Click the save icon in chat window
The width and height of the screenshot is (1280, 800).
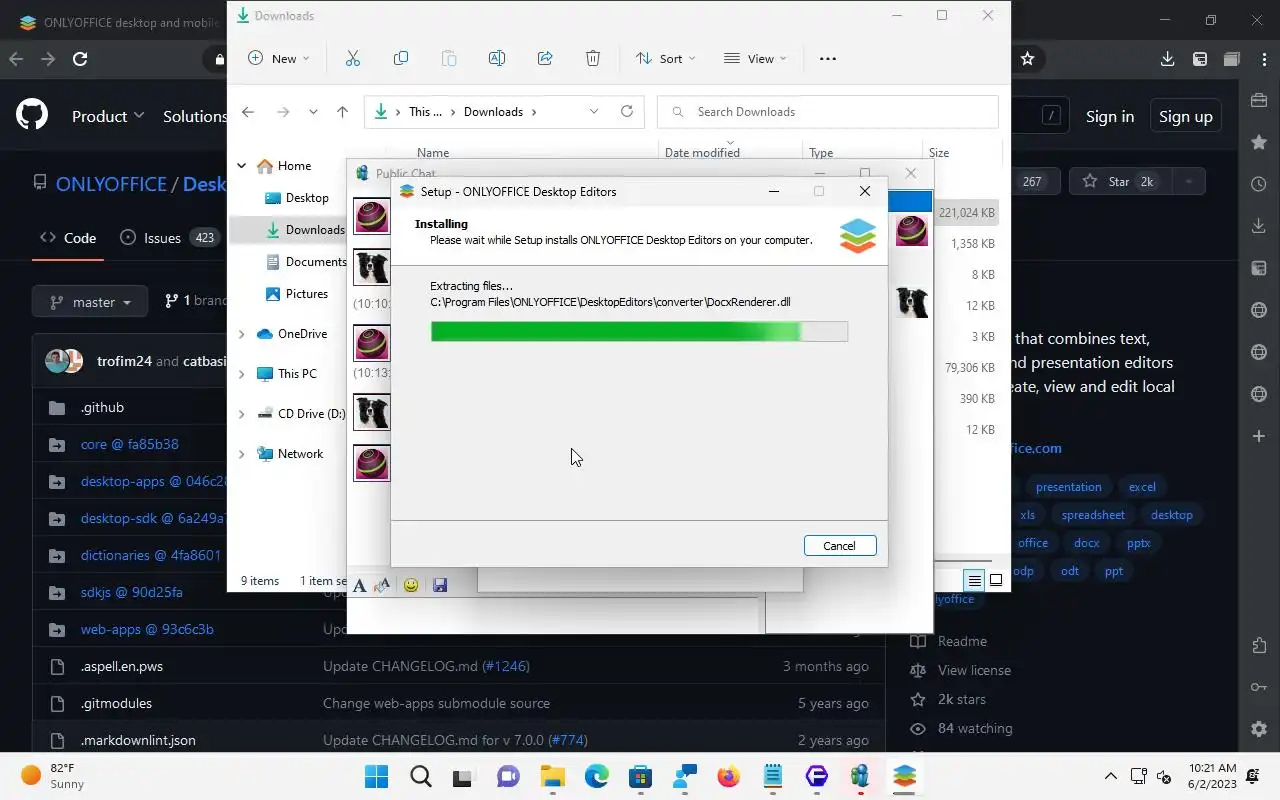(x=440, y=586)
